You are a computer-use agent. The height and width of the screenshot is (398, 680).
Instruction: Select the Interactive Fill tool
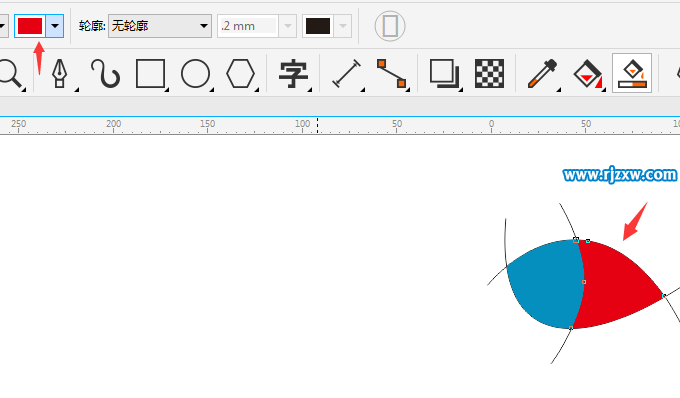pyautogui.click(x=588, y=74)
